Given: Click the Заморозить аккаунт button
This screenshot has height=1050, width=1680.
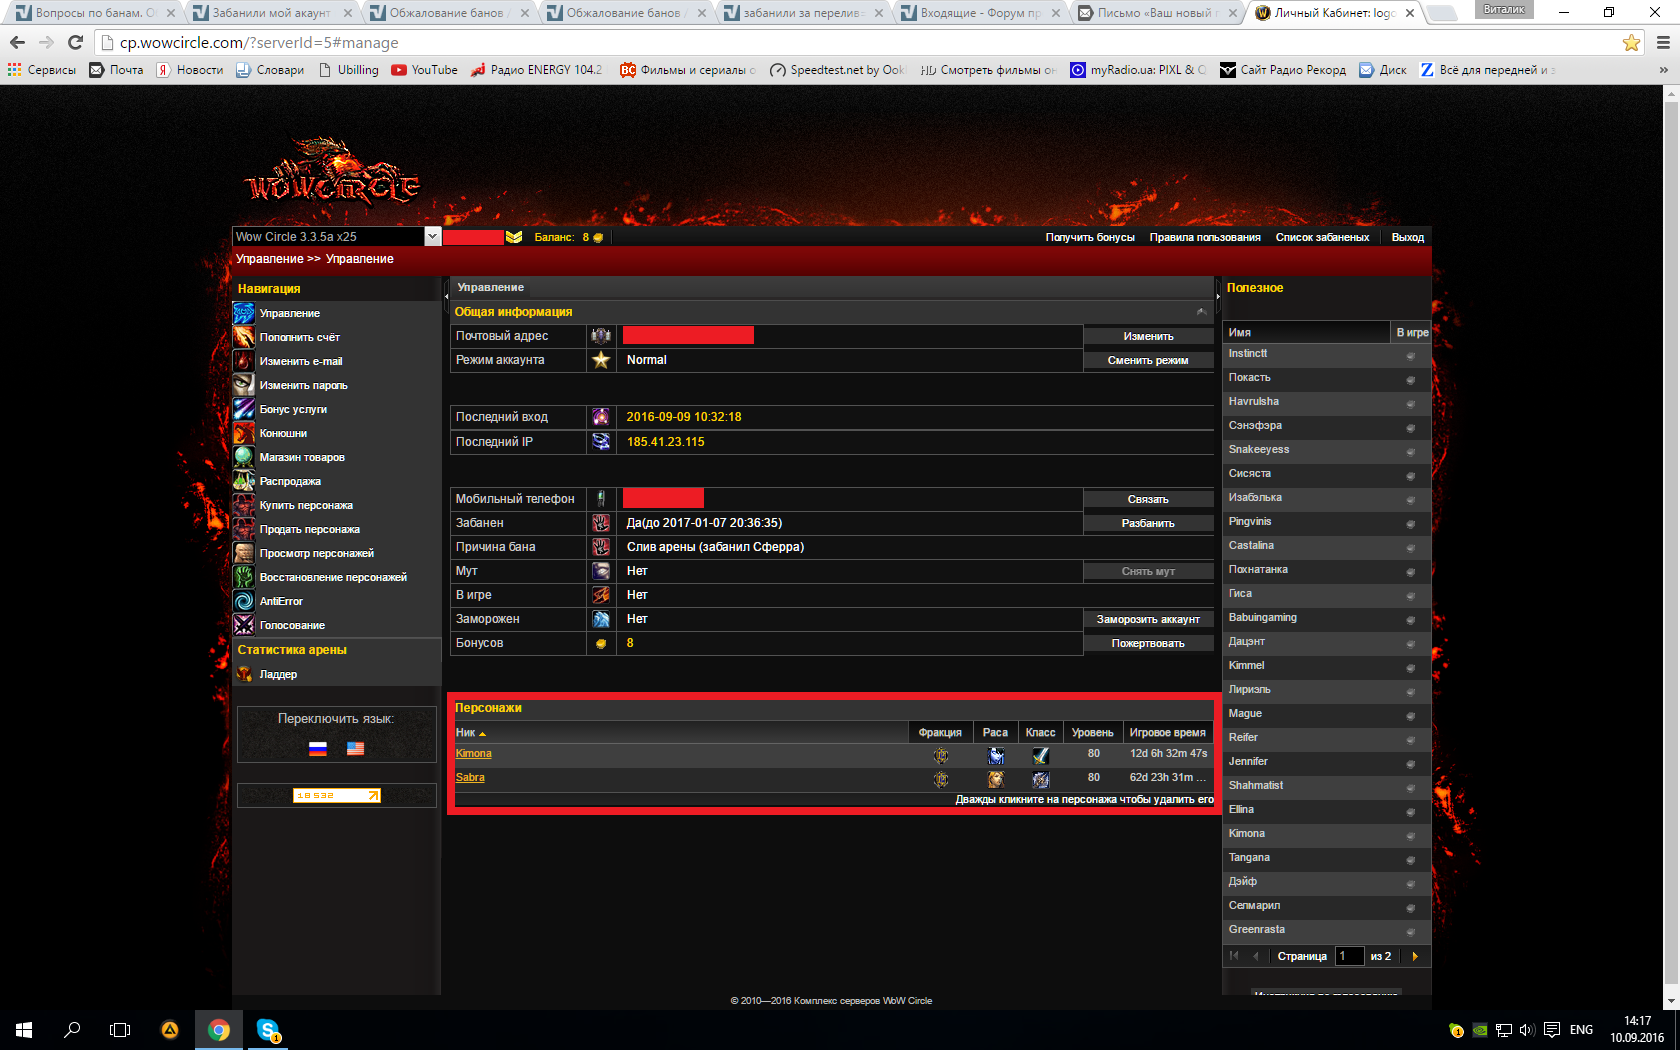Looking at the screenshot, I should click(1147, 620).
